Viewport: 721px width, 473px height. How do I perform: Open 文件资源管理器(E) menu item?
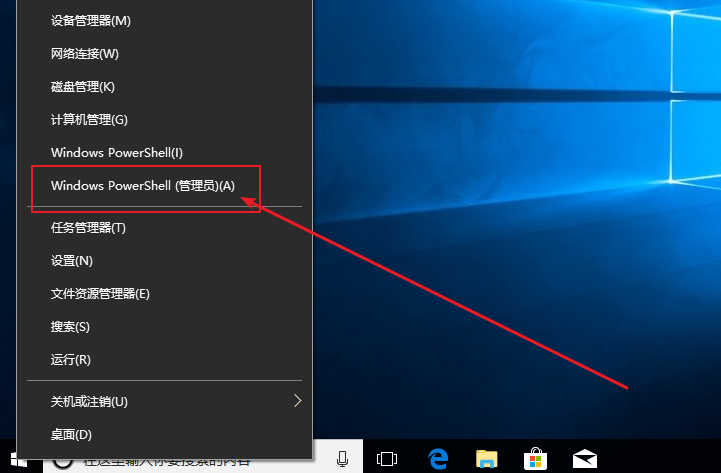[x=100, y=294]
